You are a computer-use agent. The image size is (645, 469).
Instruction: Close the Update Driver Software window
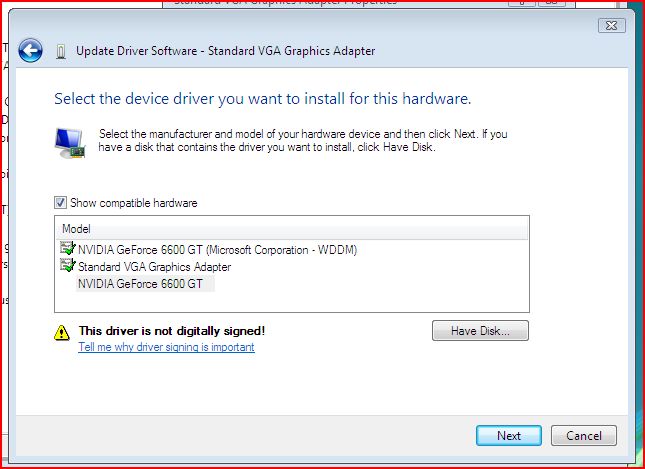click(612, 26)
